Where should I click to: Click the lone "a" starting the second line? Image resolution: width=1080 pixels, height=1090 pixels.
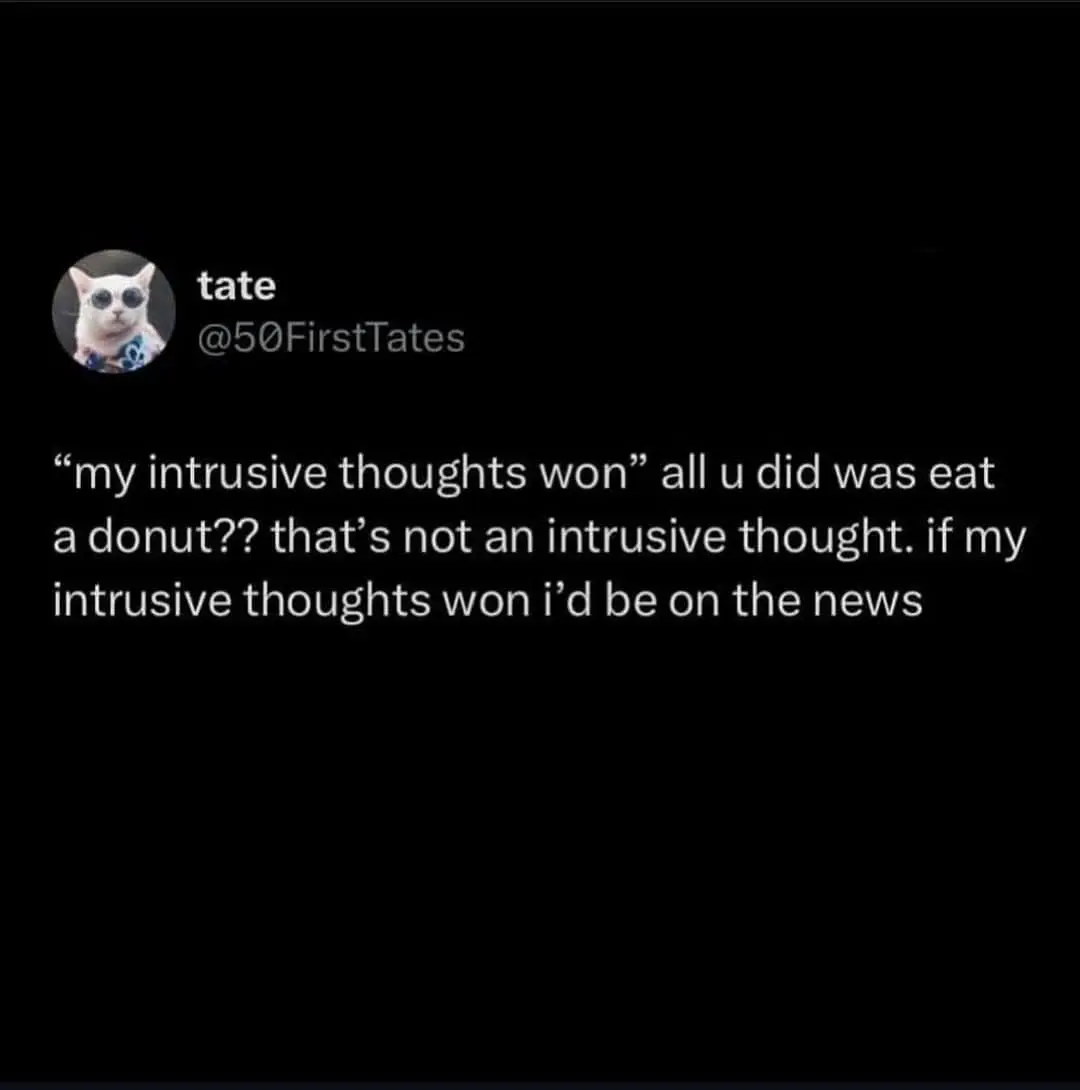(x=65, y=540)
